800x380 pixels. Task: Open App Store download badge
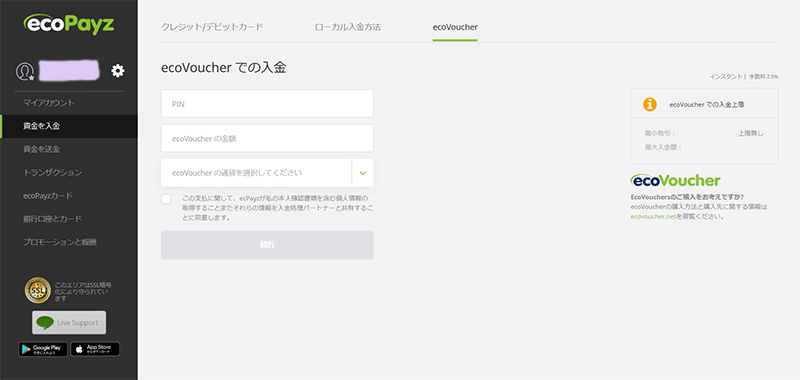coord(95,349)
